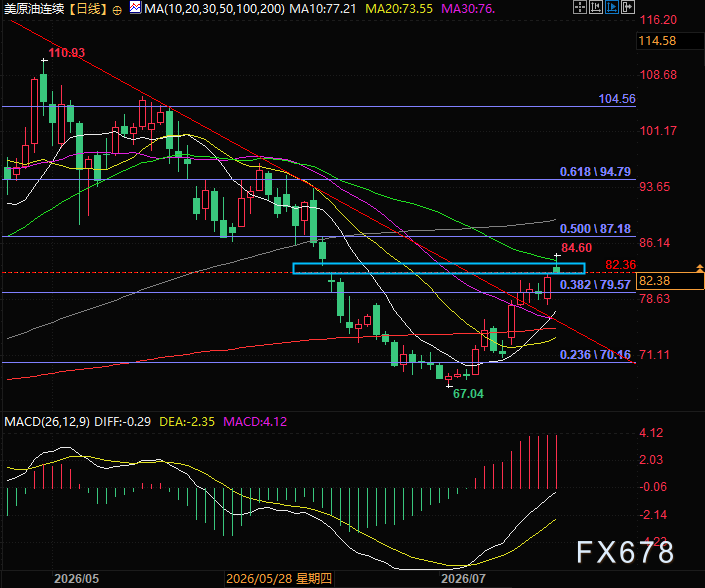
Task: Click the 101.17 price axis value
Action: (658, 131)
